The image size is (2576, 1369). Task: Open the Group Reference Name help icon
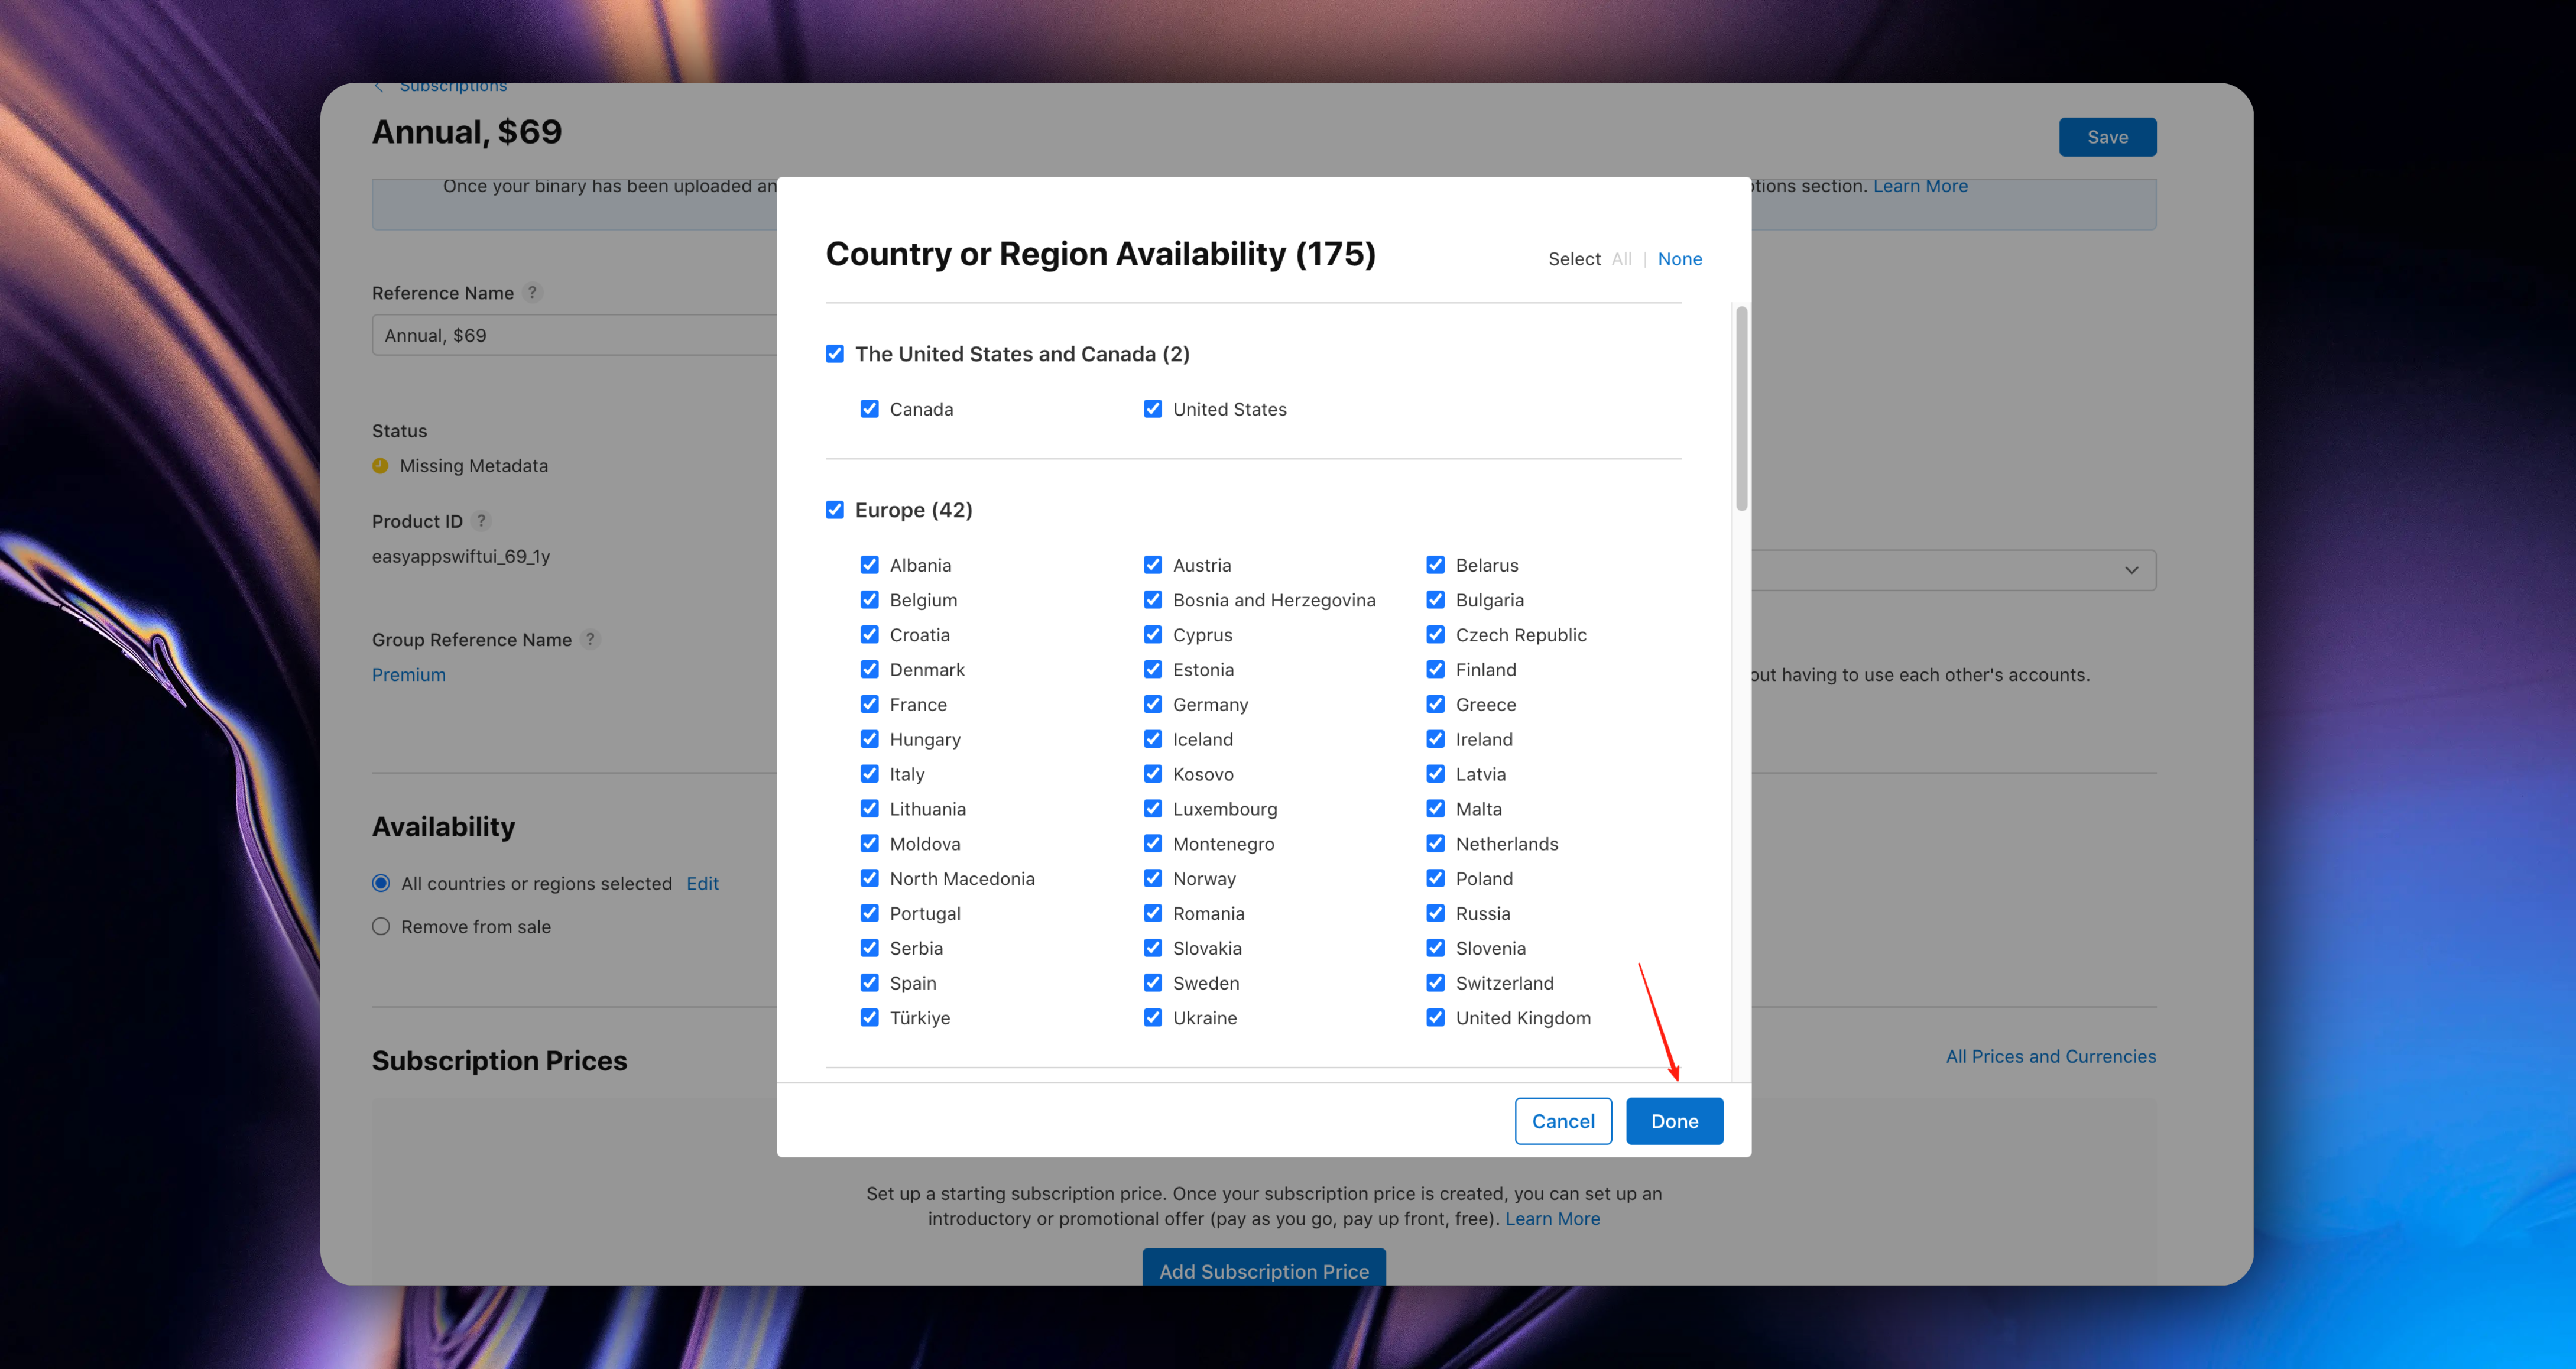point(590,639)
